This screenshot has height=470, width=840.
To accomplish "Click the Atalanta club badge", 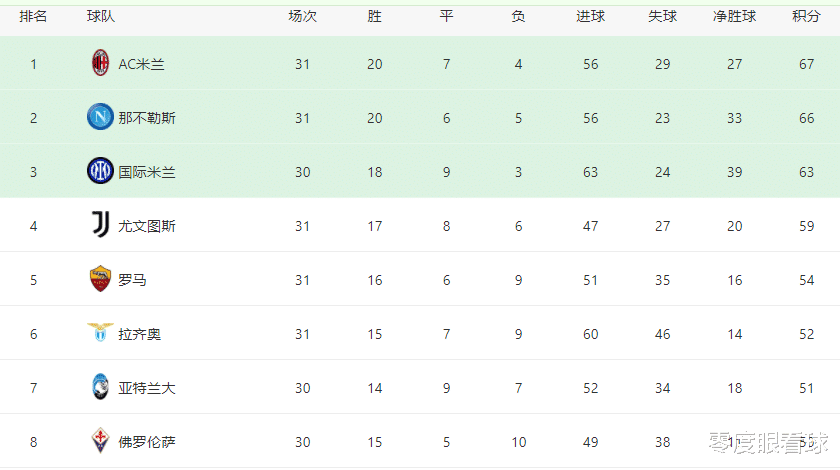I will point(100,386).
